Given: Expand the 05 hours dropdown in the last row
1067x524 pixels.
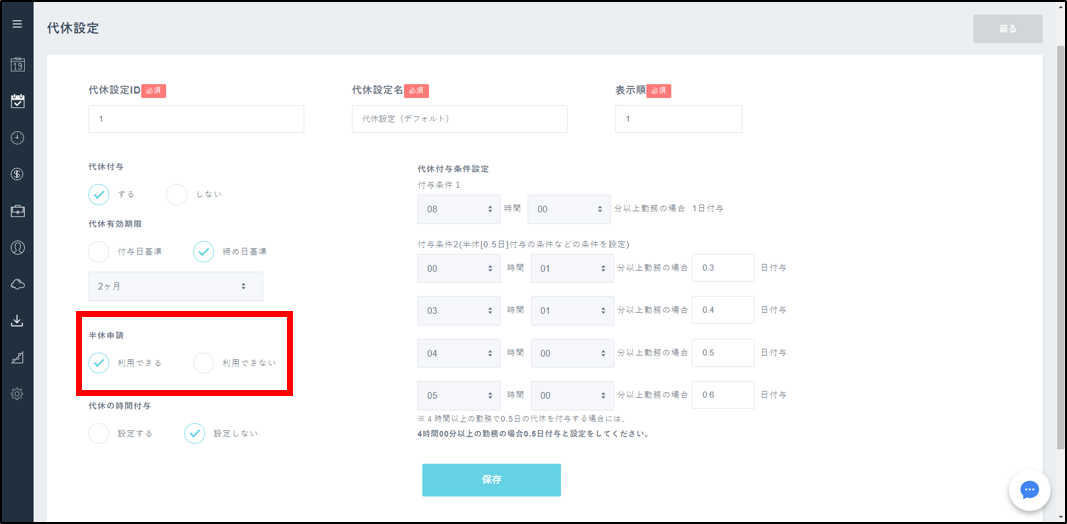Looking at the screenshot, I should point(458,396).
